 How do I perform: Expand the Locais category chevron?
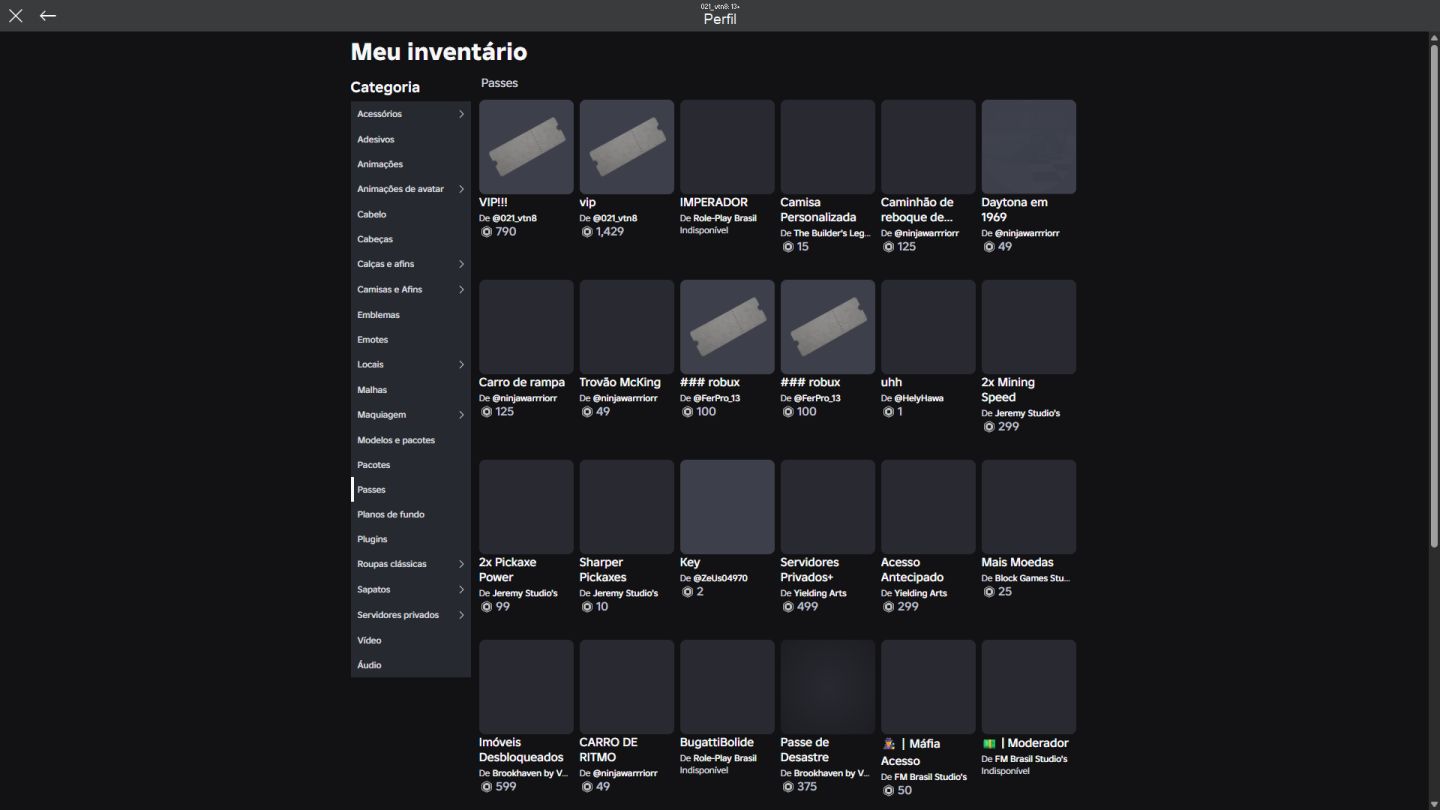[461, 365]
